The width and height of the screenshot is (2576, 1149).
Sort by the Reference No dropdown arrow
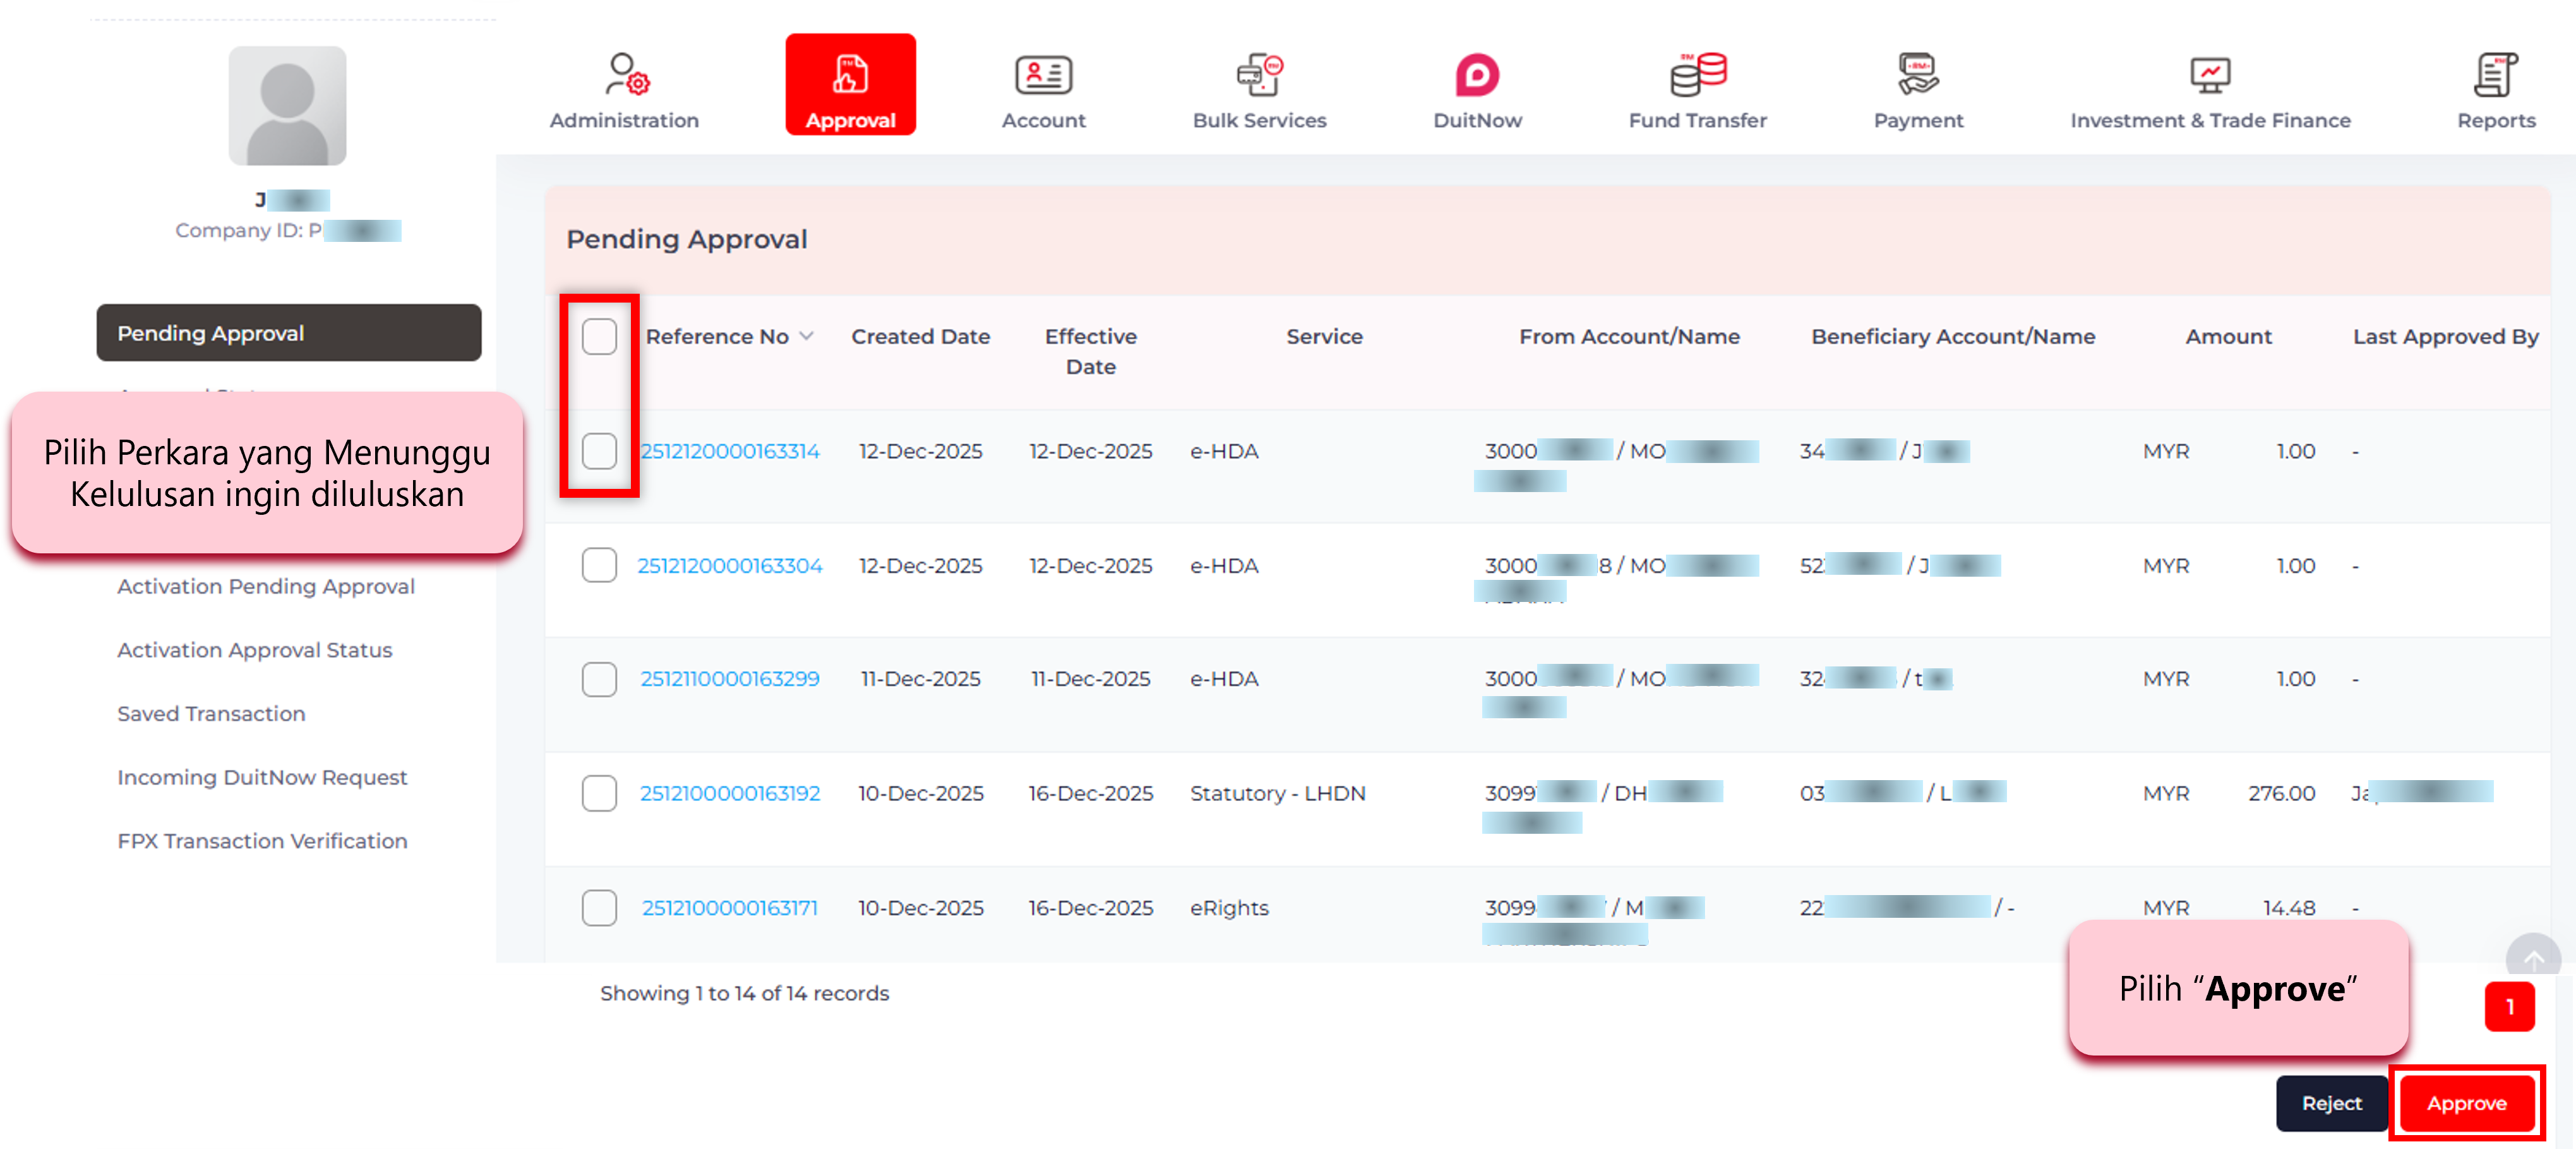(806, 337)
